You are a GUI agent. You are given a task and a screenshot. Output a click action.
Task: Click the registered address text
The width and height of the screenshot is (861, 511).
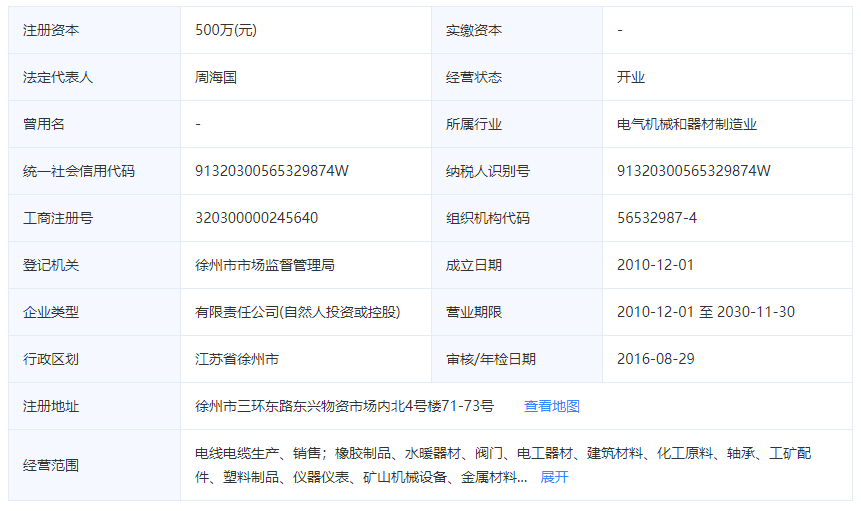click(344, 406)
